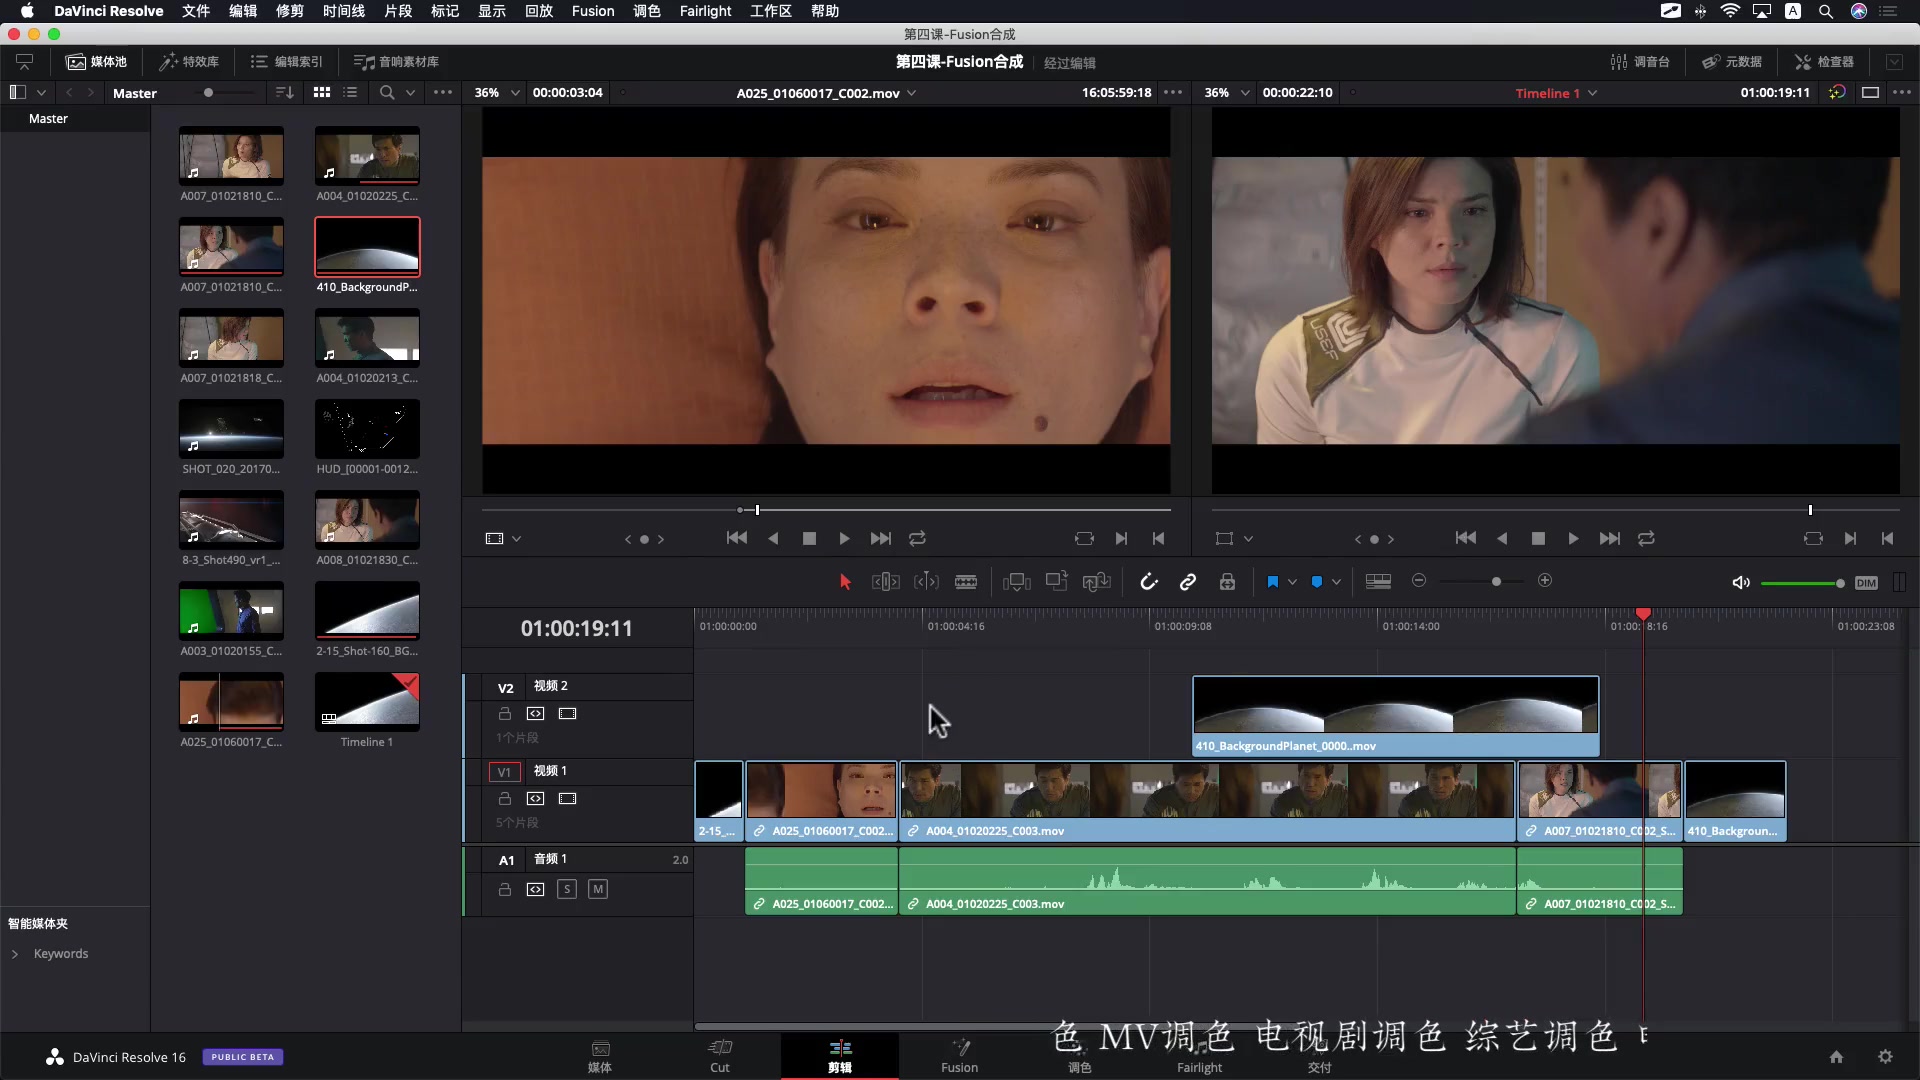Screen dimensions: 1920x1080
Task: Open the 调音台 mixer panel
Action: click(1640, 62)
